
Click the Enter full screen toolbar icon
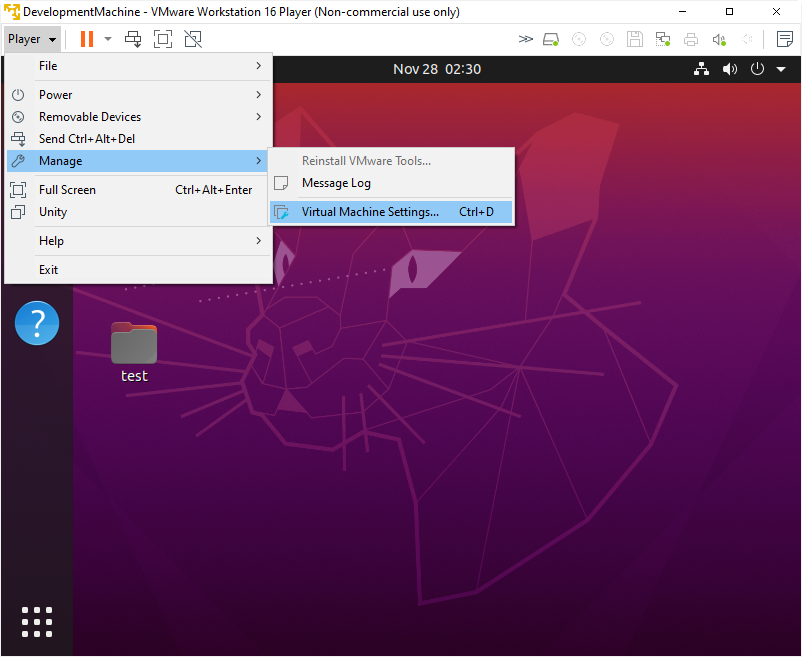163,39
